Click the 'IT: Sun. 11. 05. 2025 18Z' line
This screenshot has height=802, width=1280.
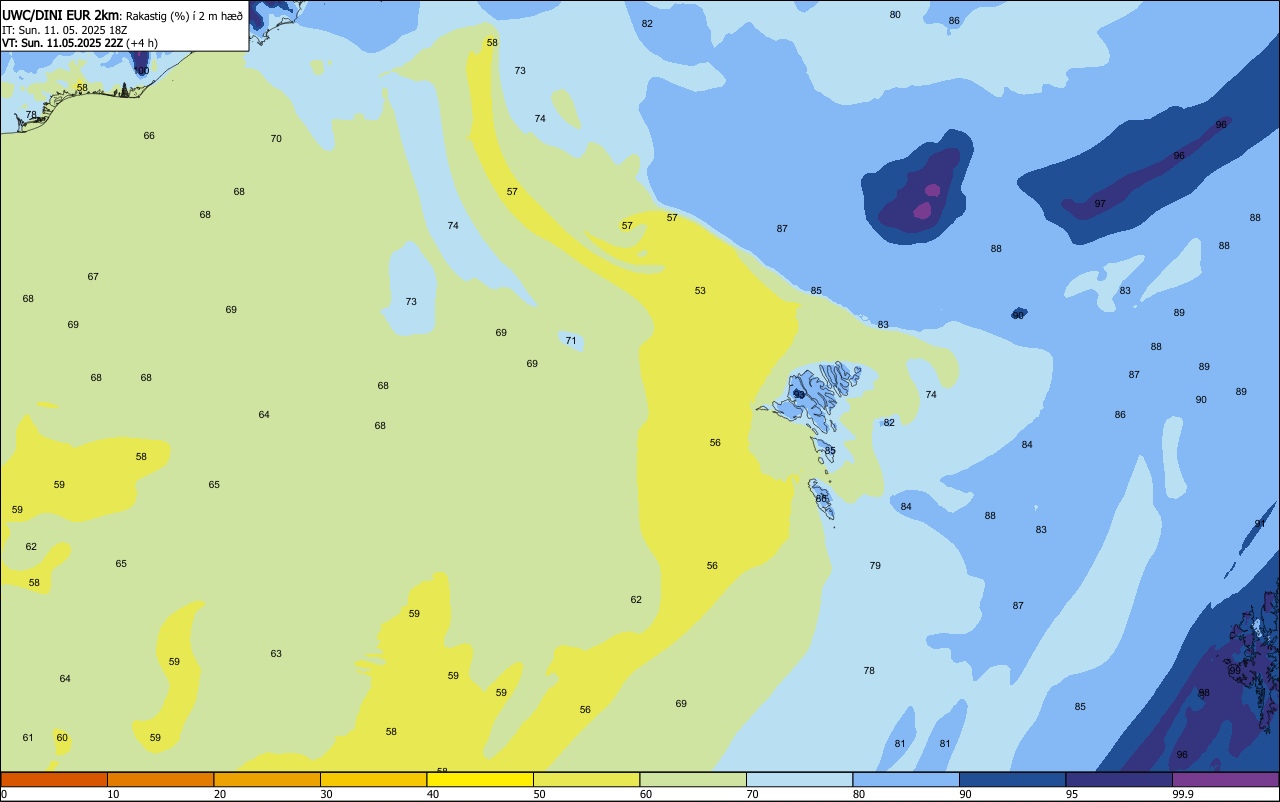coord(64,30)
